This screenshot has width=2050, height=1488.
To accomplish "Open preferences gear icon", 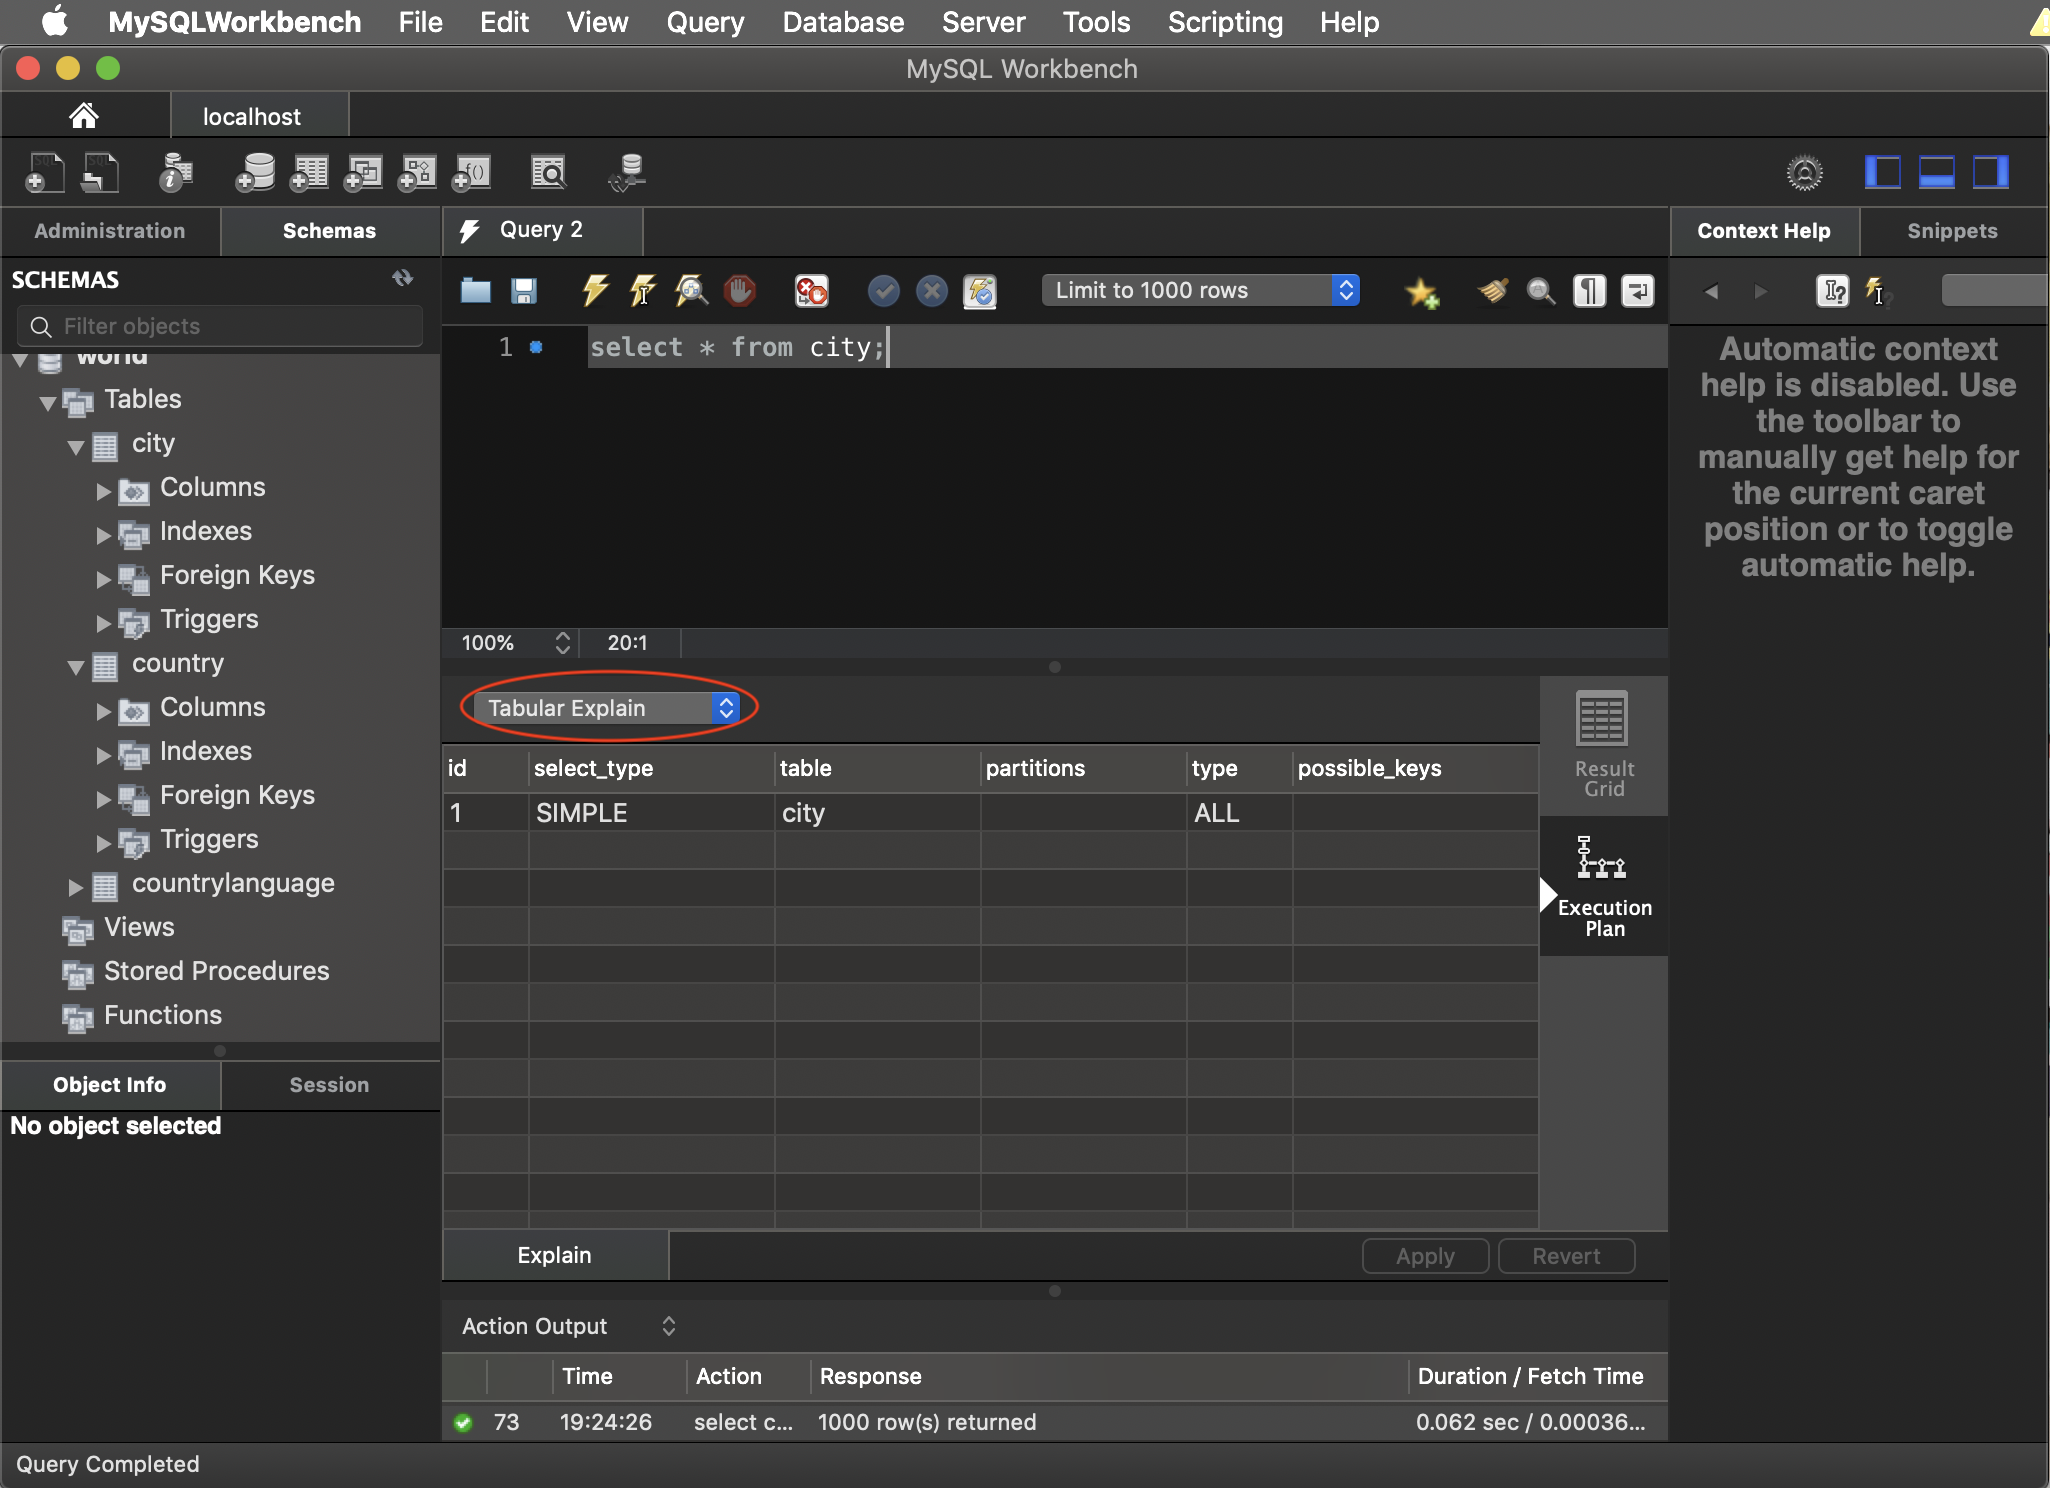I will tap(1804, 173).
